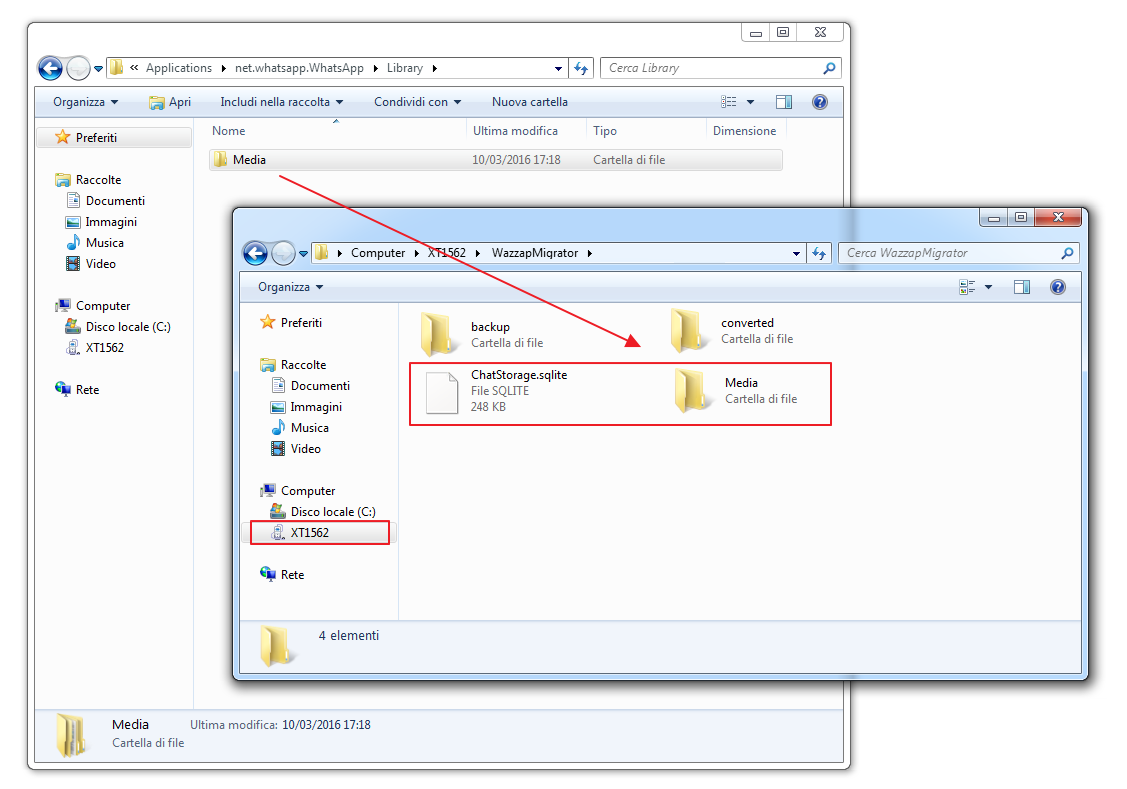Go back in the WazzapMigrator window
This screenshot has height=789, width=1127.
[255, 253]
